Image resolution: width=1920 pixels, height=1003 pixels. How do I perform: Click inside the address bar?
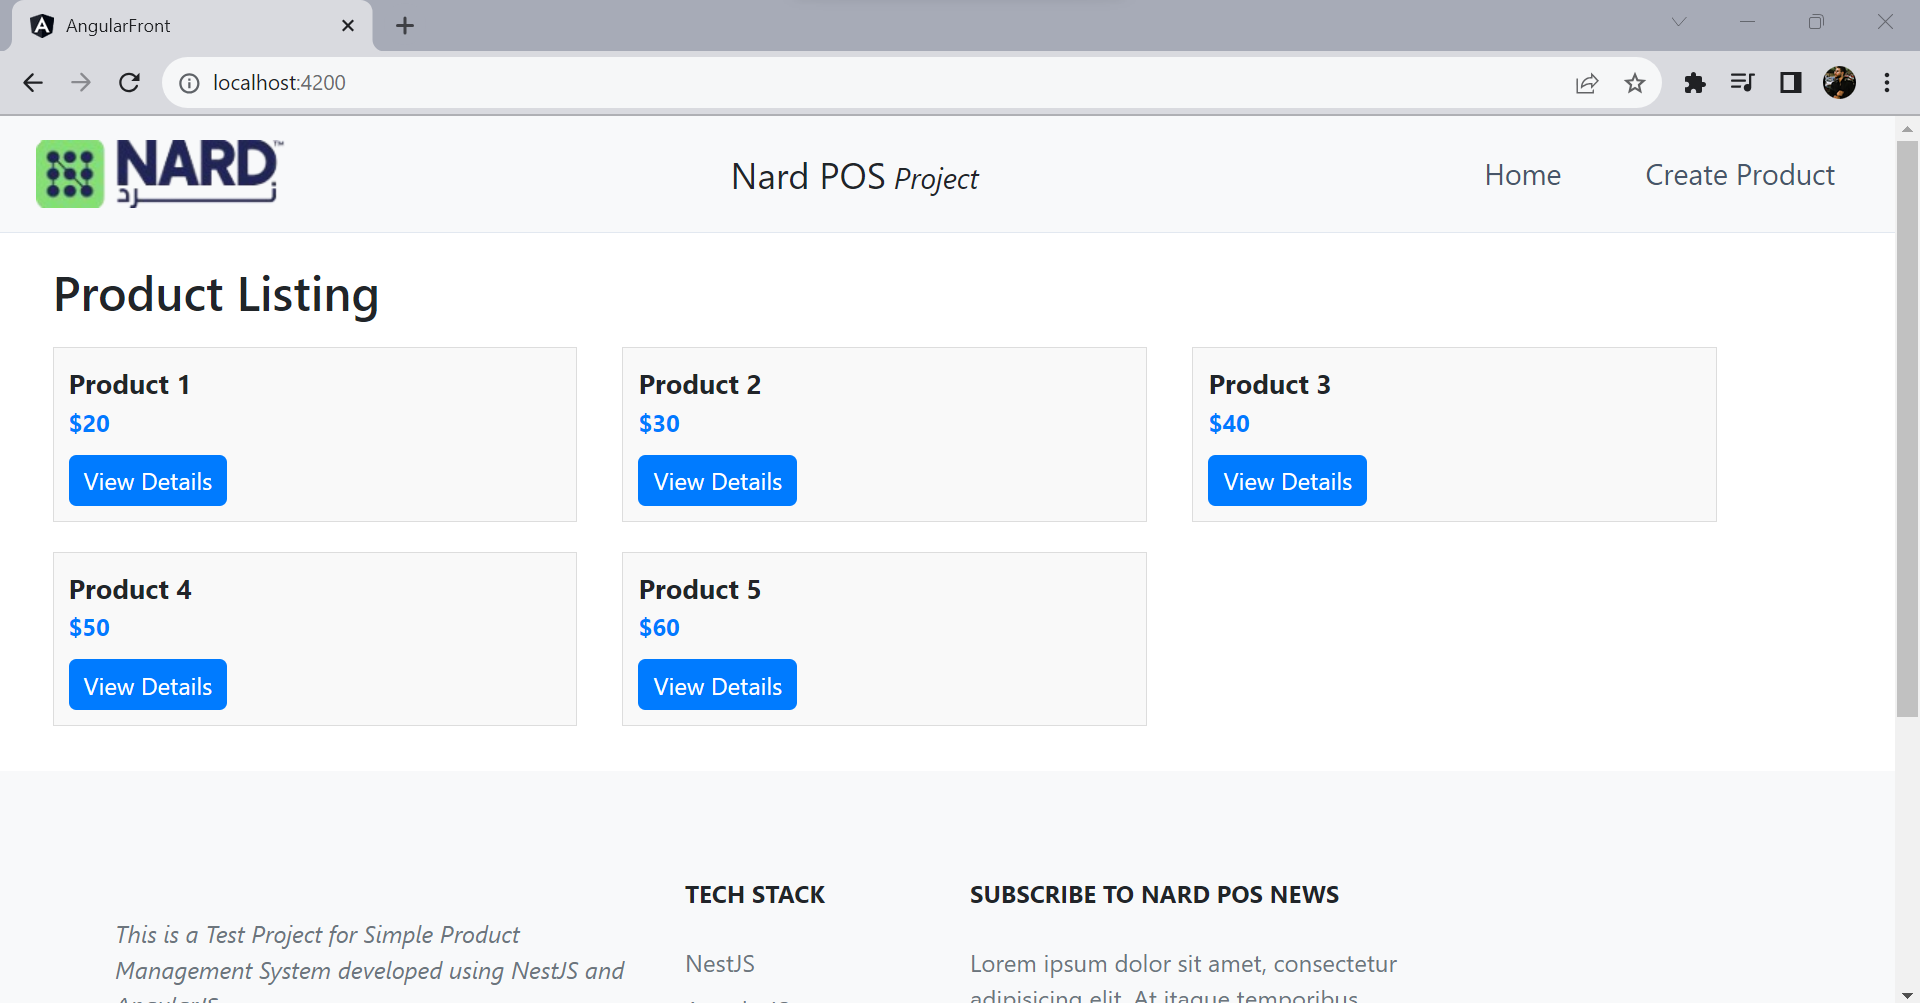click(700, 83)
